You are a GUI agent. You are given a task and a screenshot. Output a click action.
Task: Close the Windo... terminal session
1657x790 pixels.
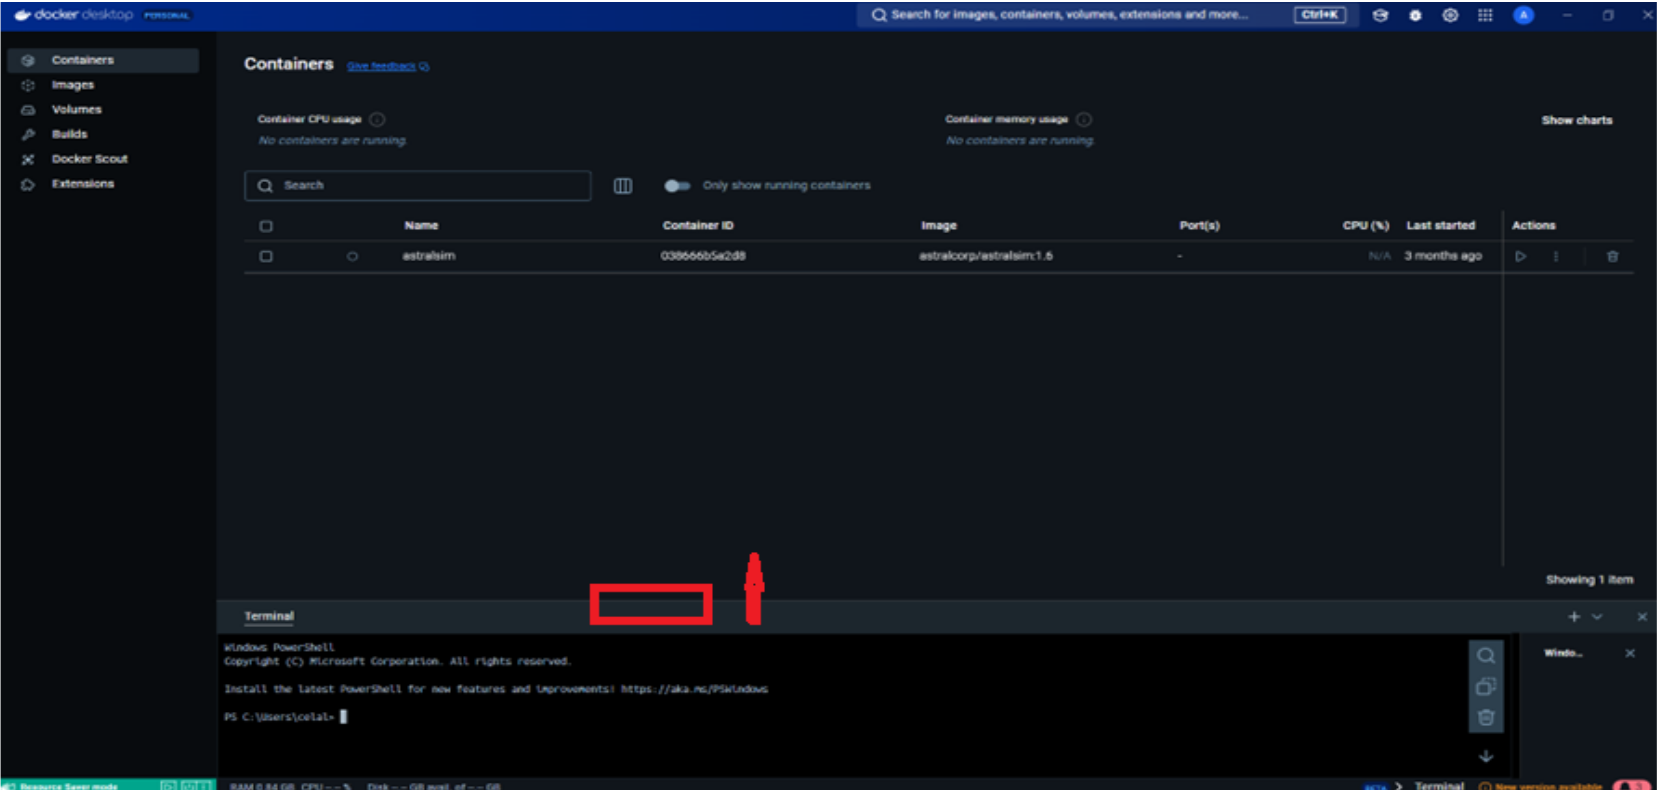tap(1630, 653)
